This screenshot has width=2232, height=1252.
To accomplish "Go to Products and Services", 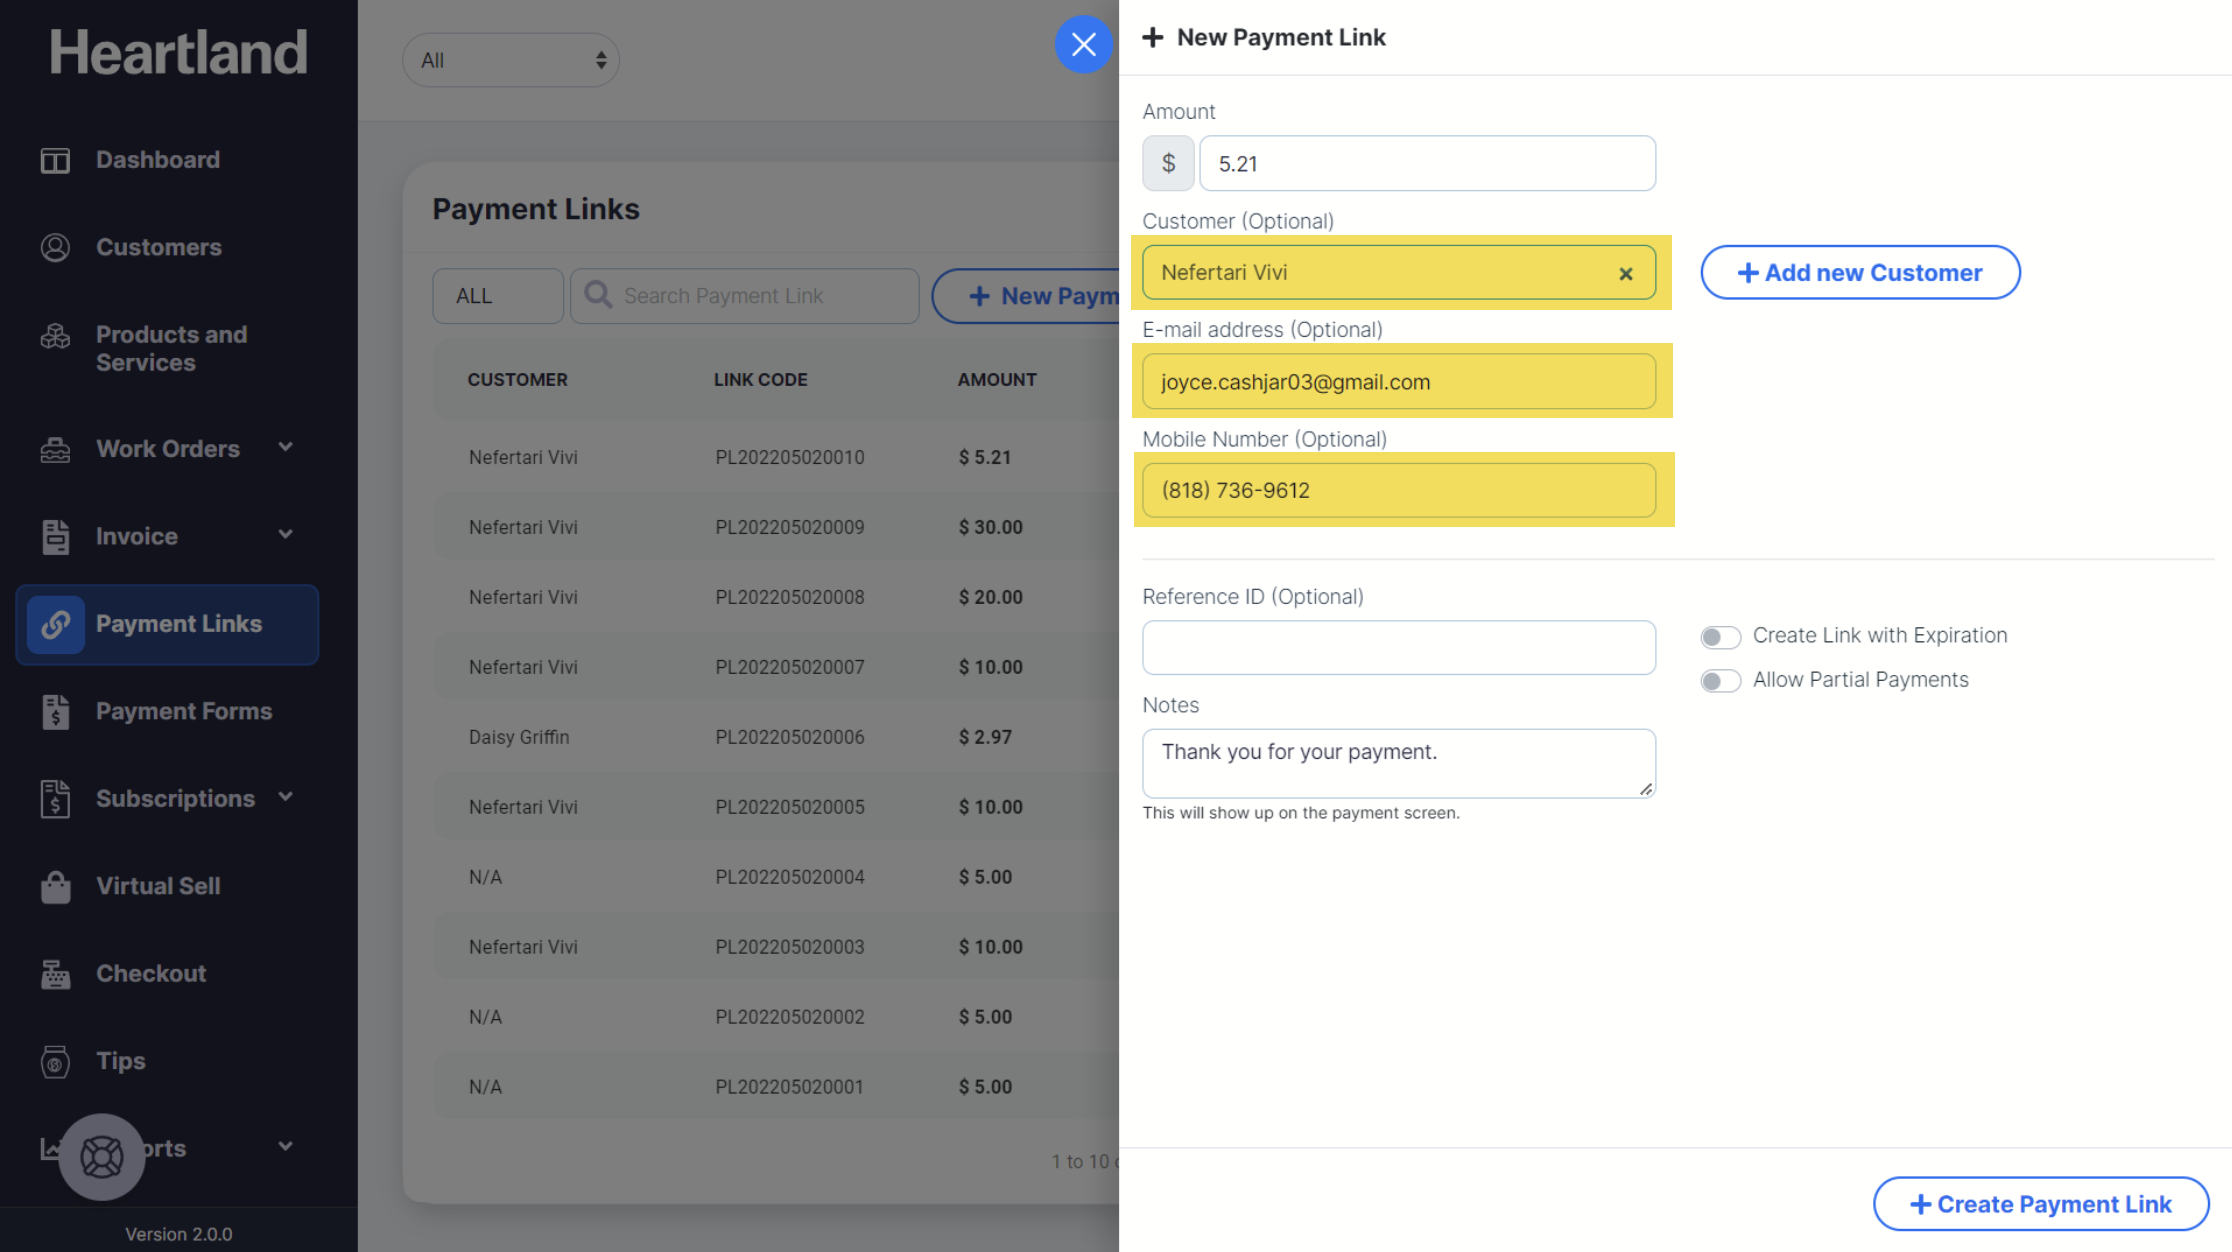I will [x=171, y=348].
